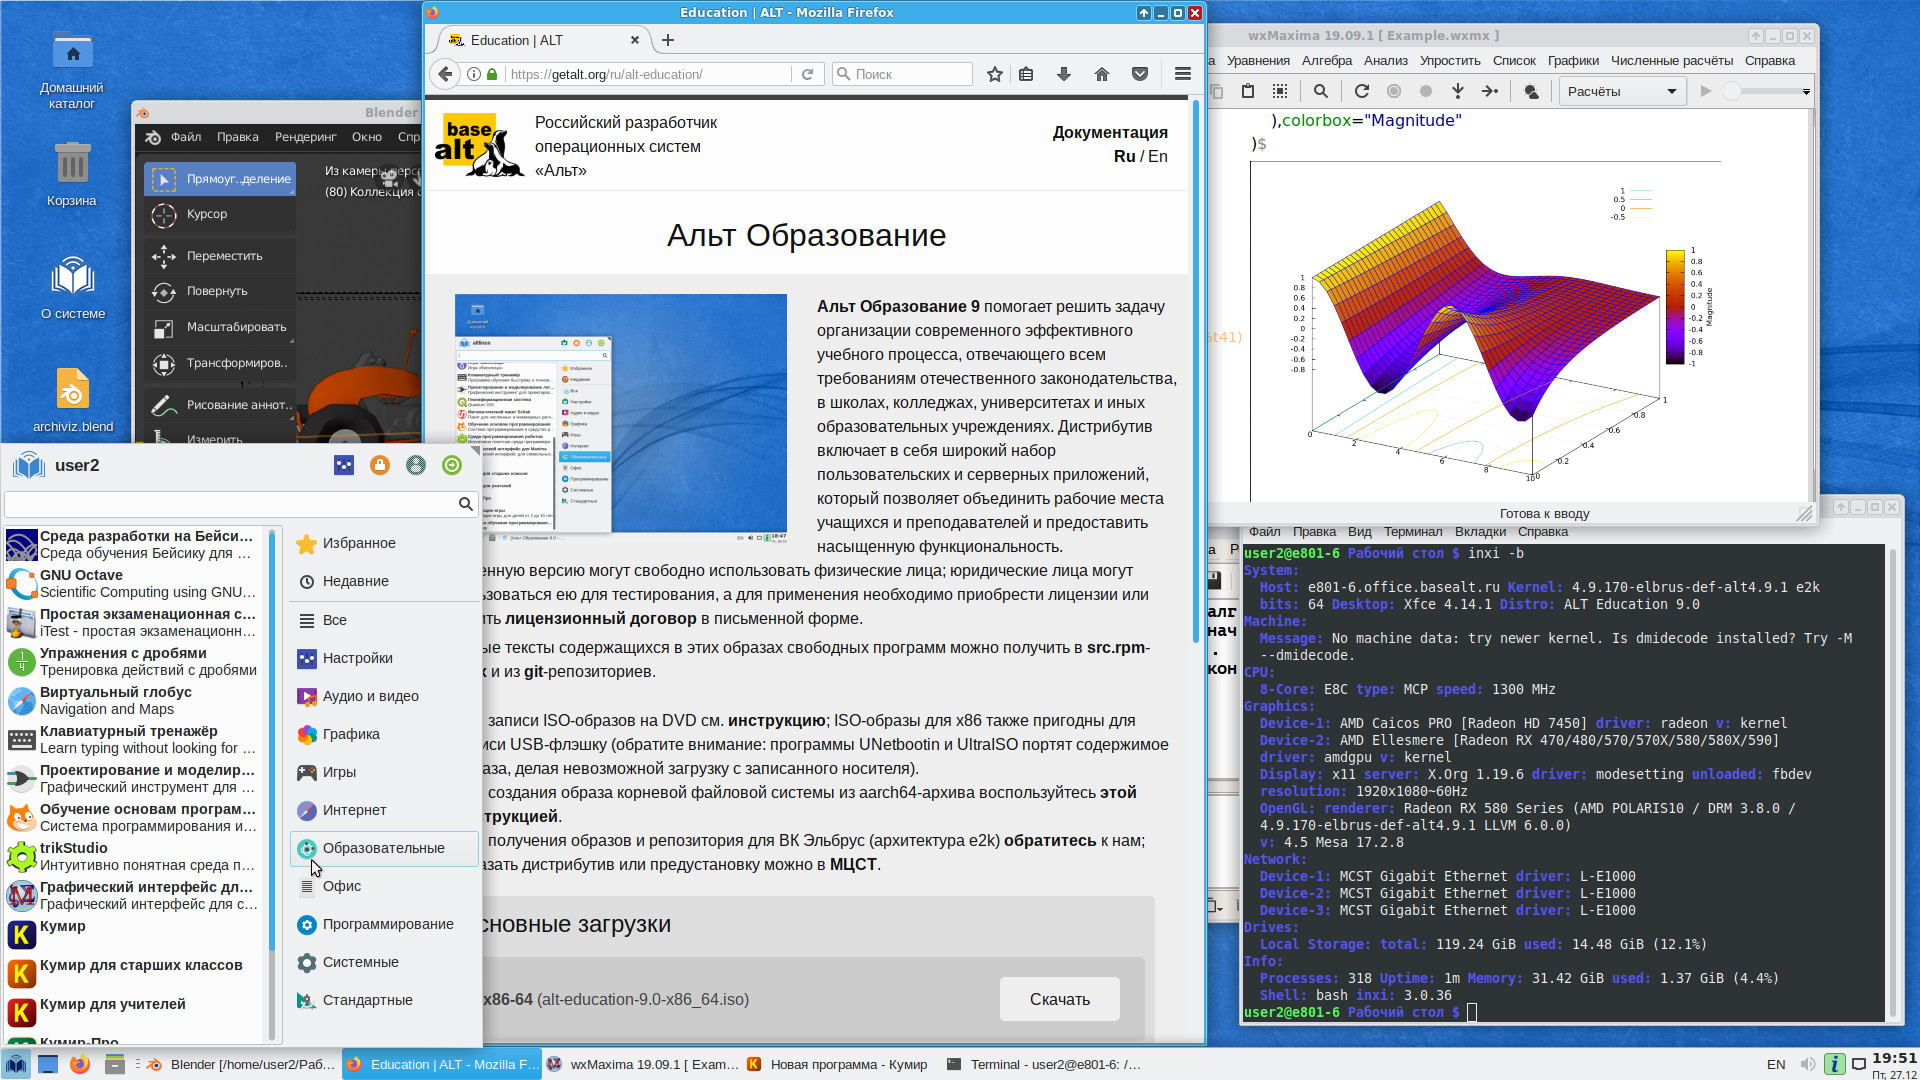Open Firefox library icon
Viewport: 1920px width, 1080px height.
(x=1026, y=74)
